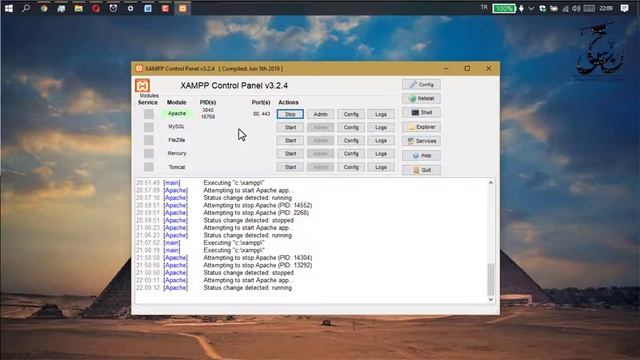Toggle the Mercury service checkbox
The height and width of the screenshot is (360, 640).
coord(149,153)
